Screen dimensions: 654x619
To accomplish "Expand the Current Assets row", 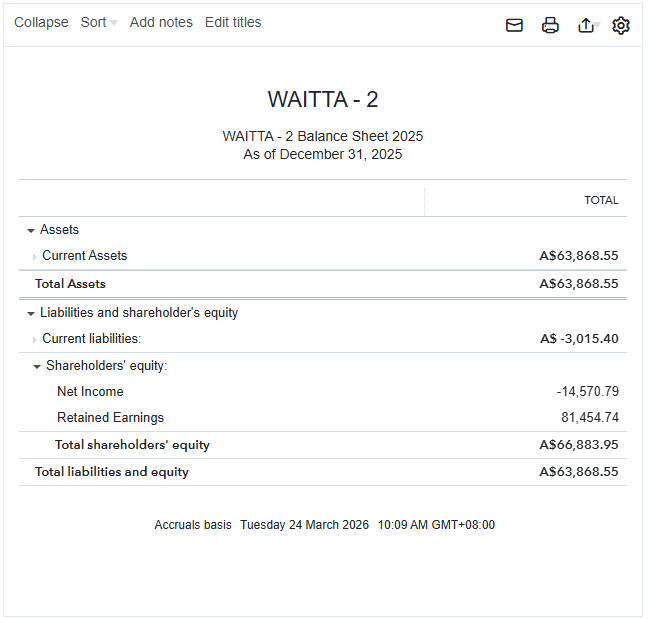I will click(35, 256).
